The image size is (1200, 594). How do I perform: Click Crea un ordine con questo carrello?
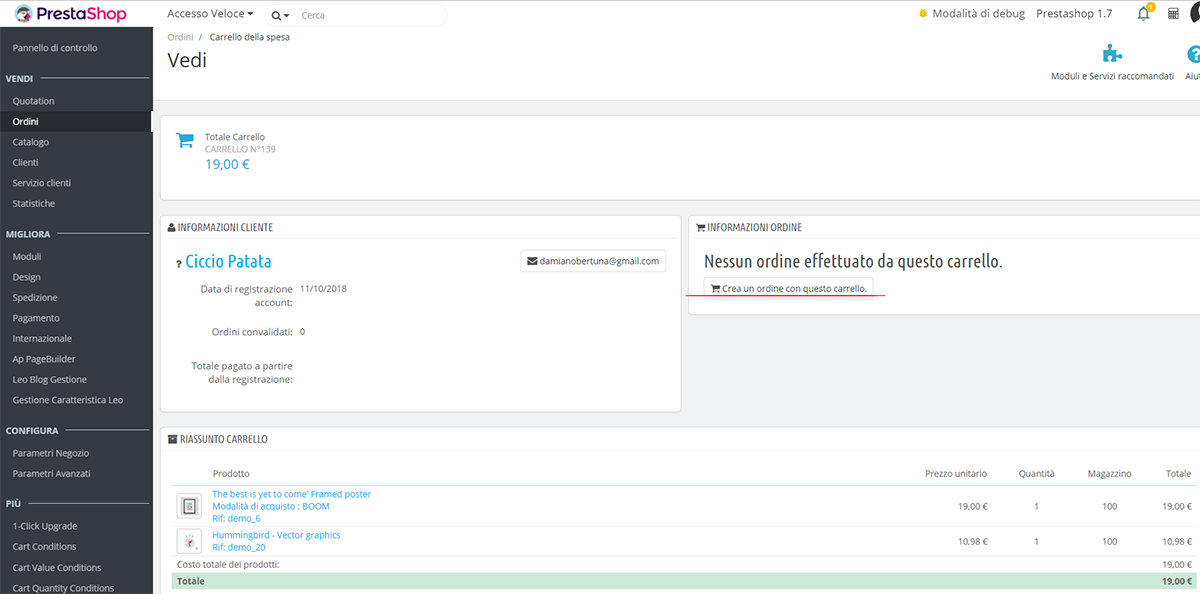tap(788, 288)
